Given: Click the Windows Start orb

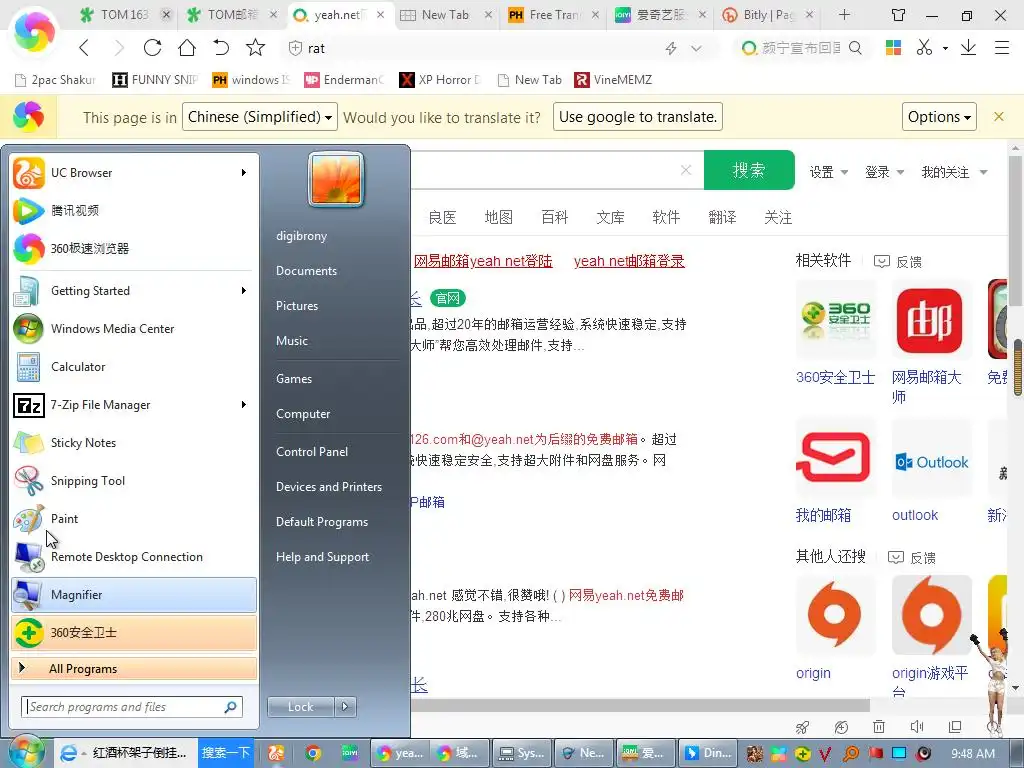Looking at the screenshot, I should click(25, 752).
